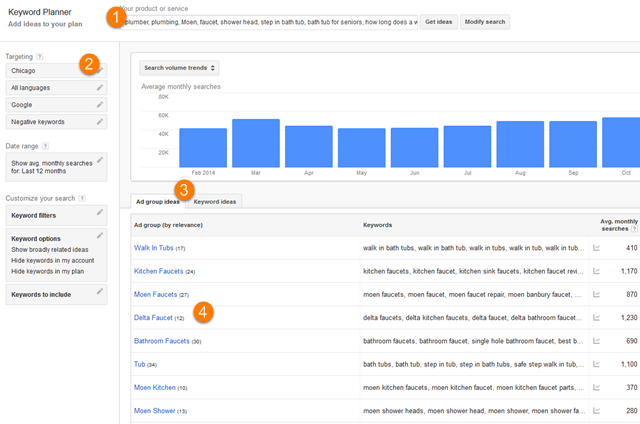Show trend chart icon for Tub row
640x424 pixels.
tap(596, 364)
